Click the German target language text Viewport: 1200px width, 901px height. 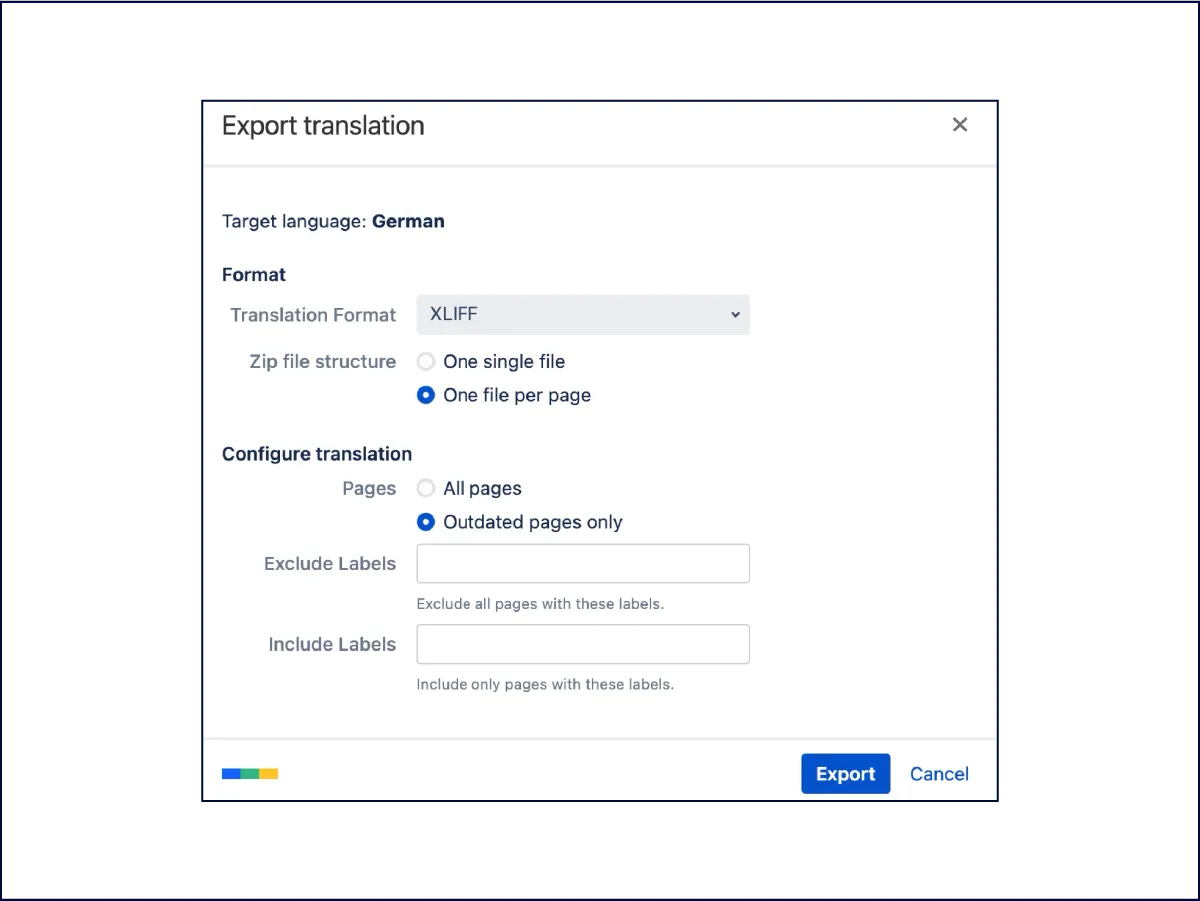pyautogui.click(x=408, y=222)
